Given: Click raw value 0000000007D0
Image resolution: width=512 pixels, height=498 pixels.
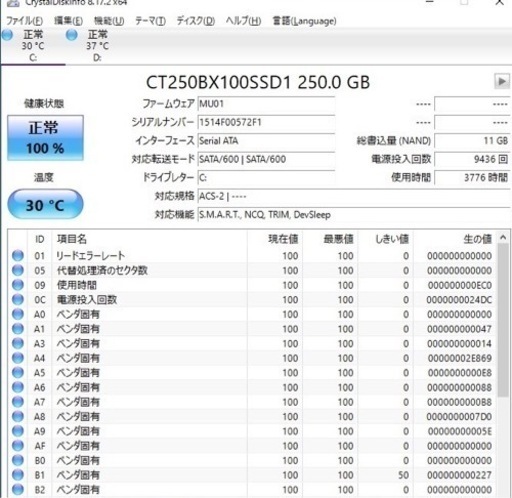Looking at the screenshot, I should pyautogui.click(x=459, y=417).
